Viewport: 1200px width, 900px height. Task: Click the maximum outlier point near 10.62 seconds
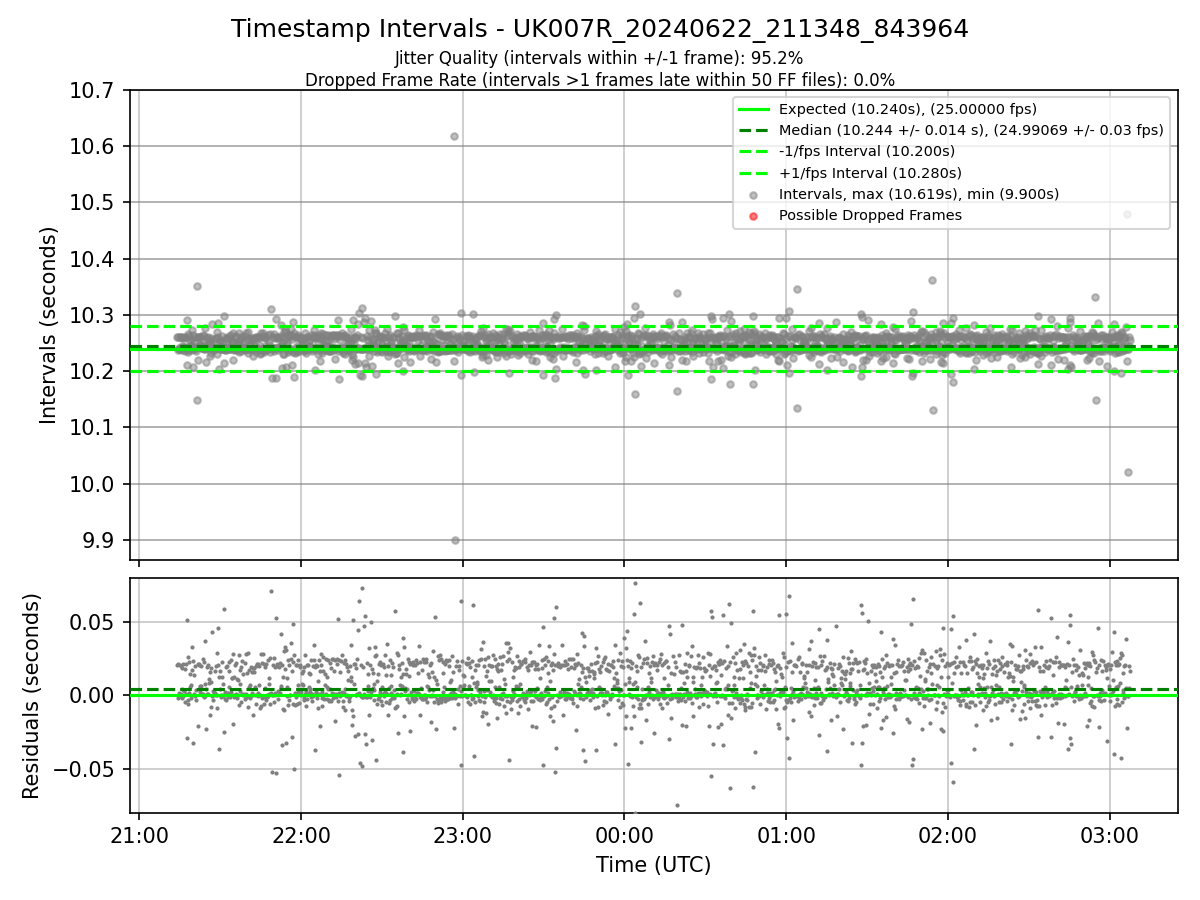click(454, 136)
